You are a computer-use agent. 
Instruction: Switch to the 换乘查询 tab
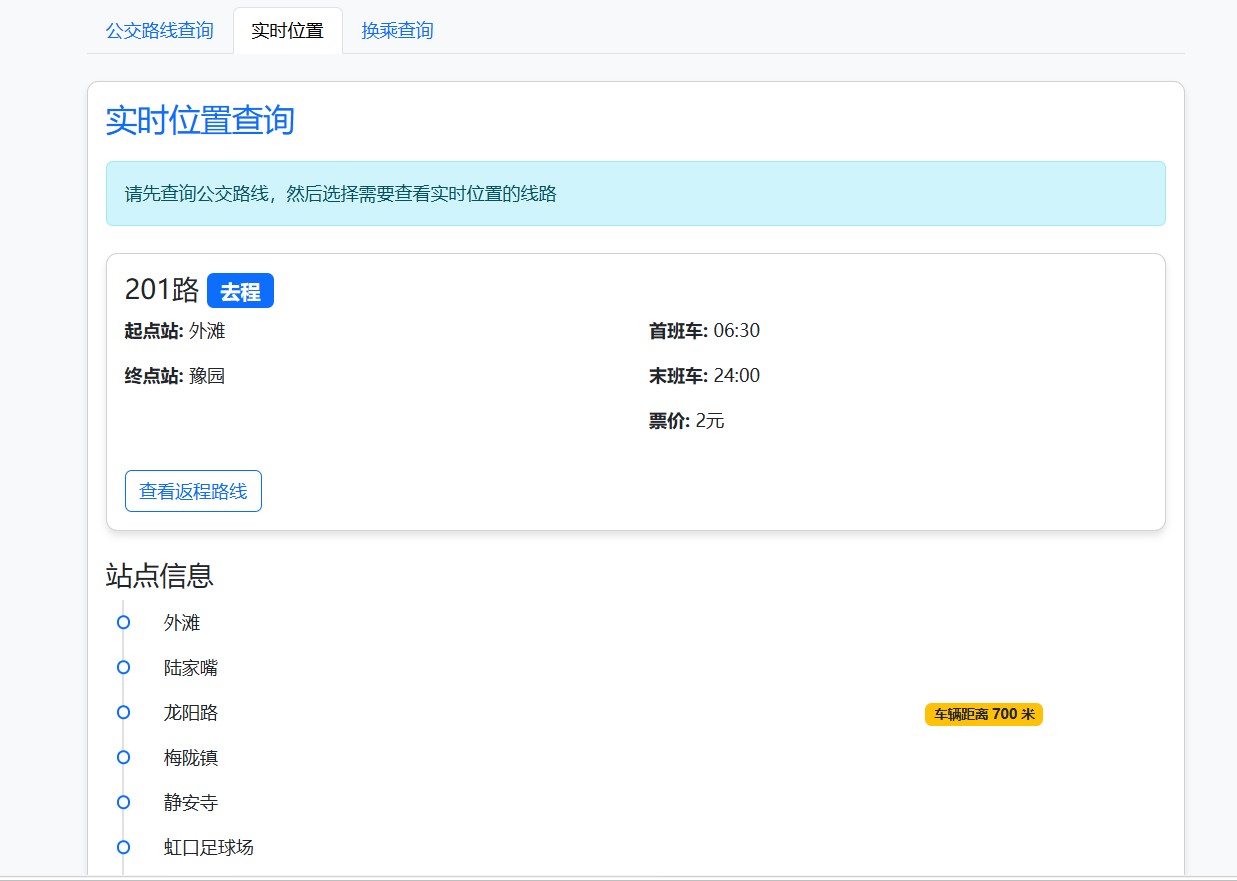(398, 31)
